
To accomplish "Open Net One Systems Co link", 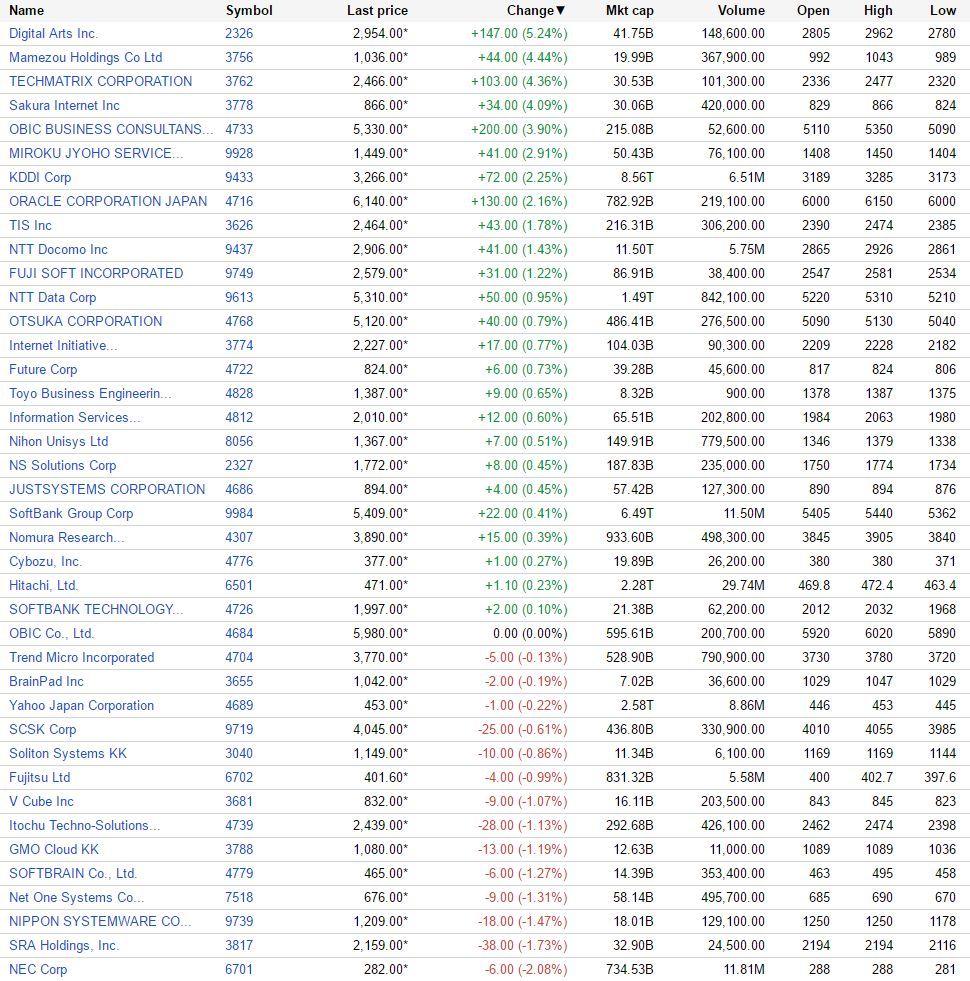I will [x=76, y=897].
